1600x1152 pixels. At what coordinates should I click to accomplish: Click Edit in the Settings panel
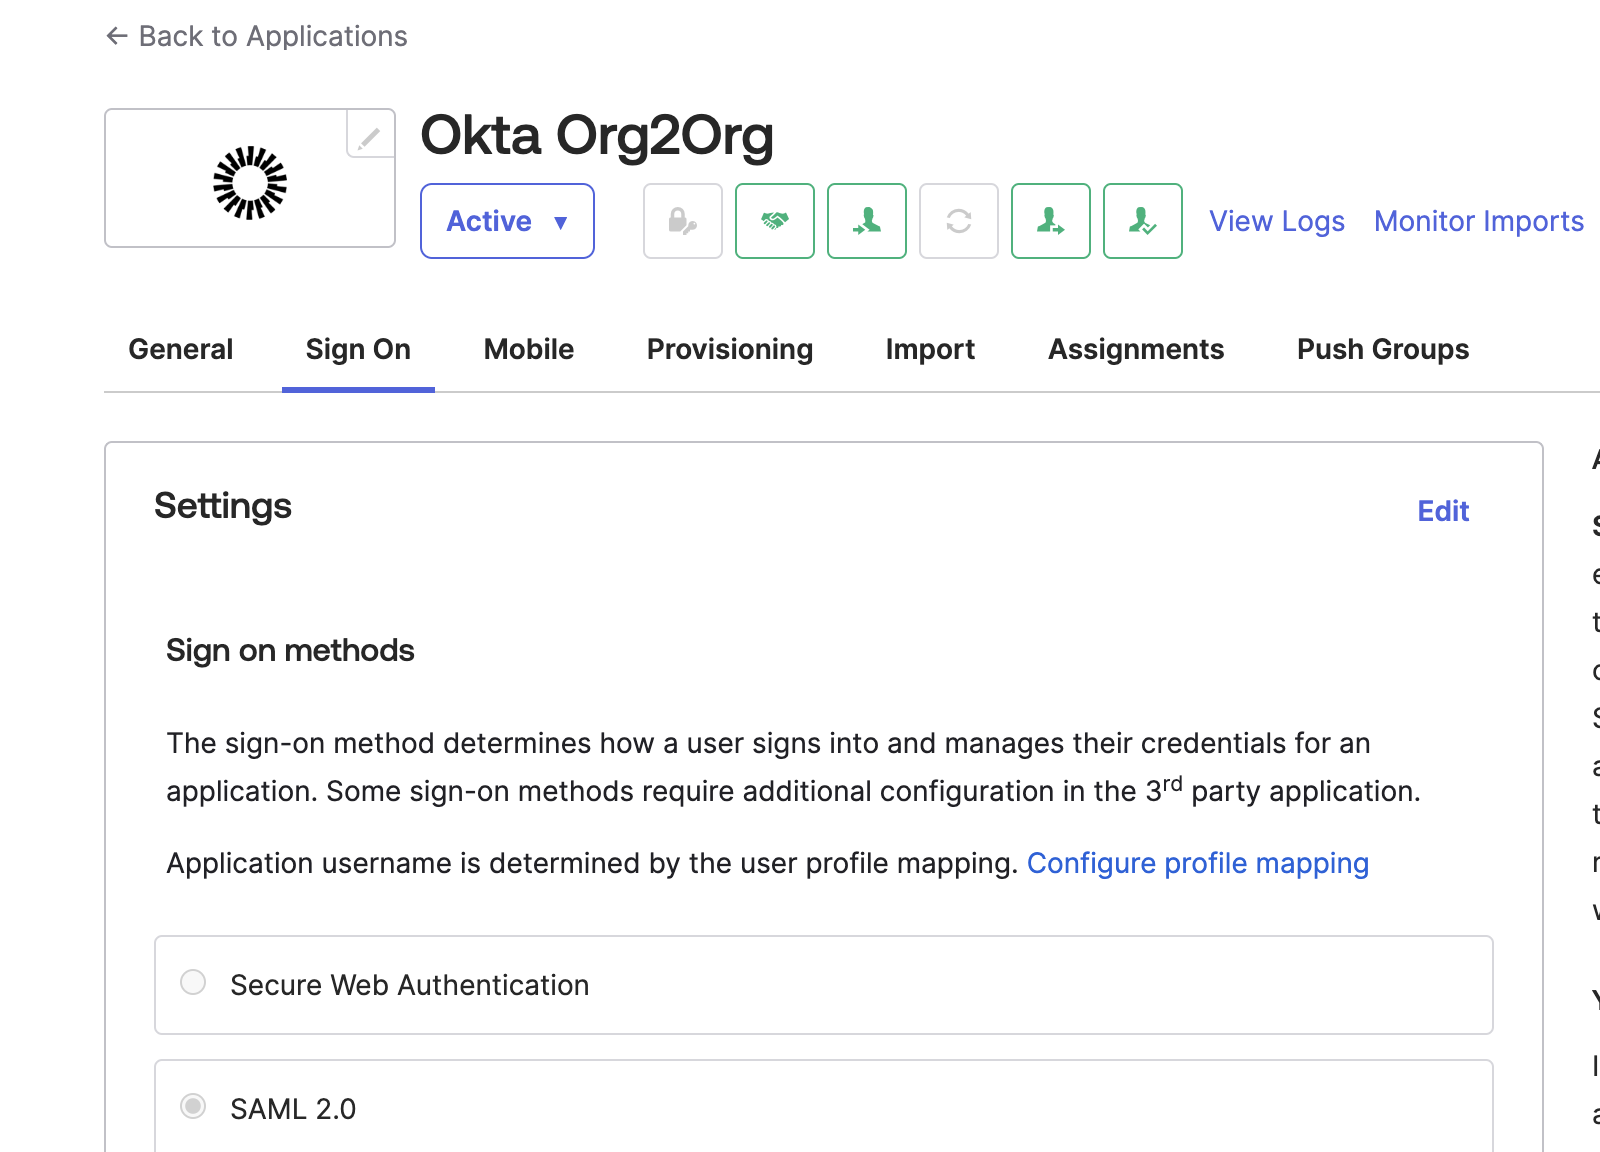pos(1443,511)
